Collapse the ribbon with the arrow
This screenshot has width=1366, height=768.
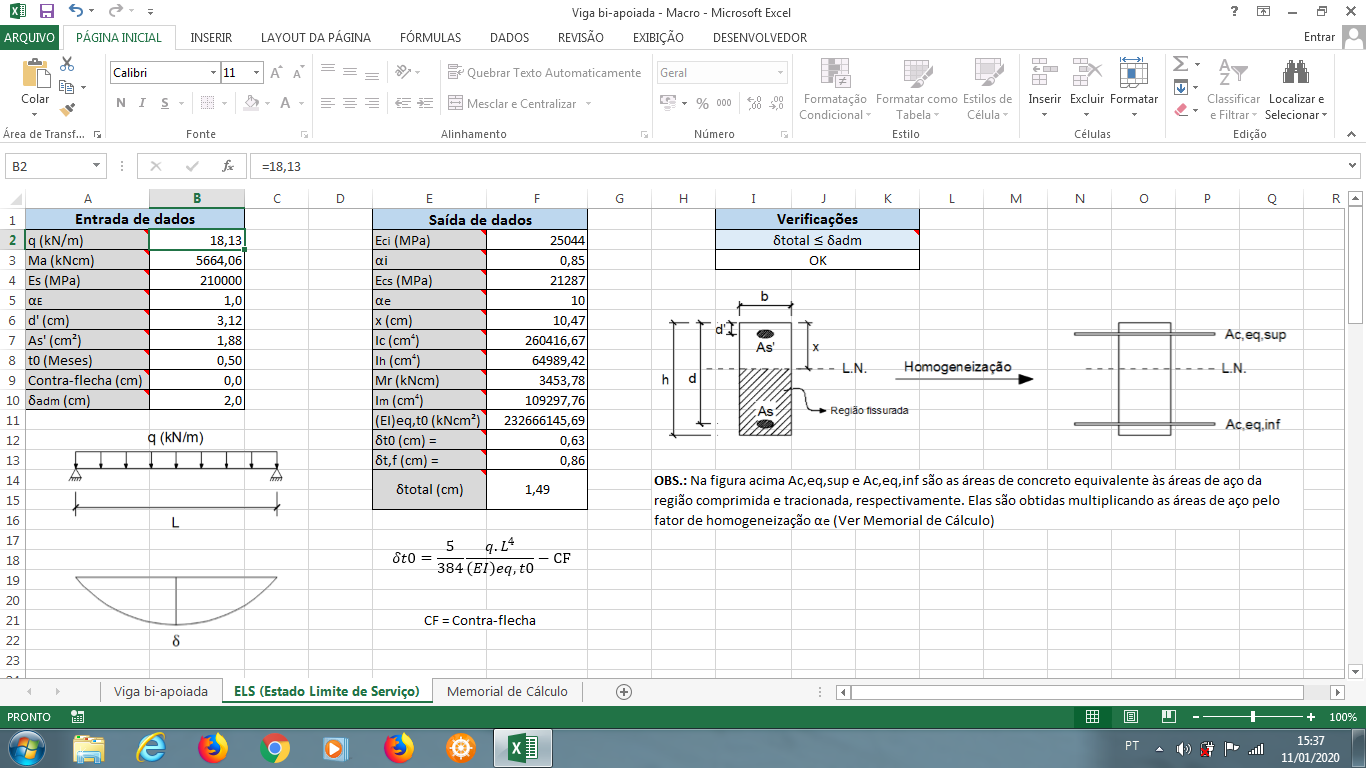click(x=1352, y=135)
